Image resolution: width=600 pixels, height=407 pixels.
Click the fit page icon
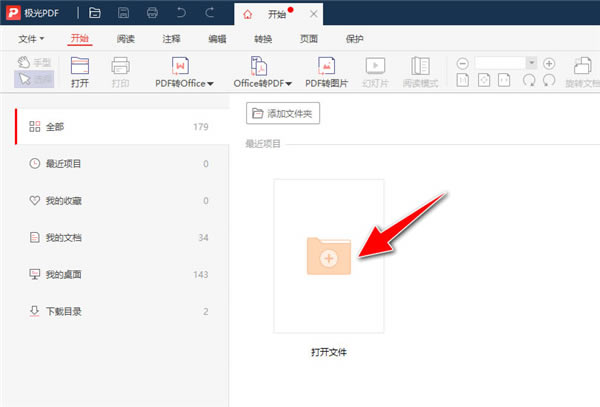tap(484, 80)
